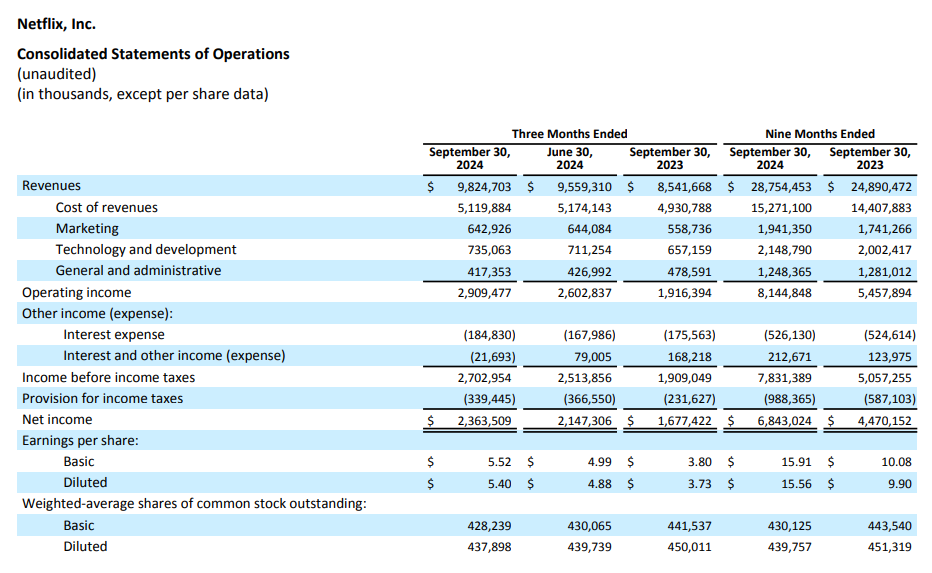Select the "Cost of revenues" row label
This screenshot has height=573, width=932.
[106, 207]
